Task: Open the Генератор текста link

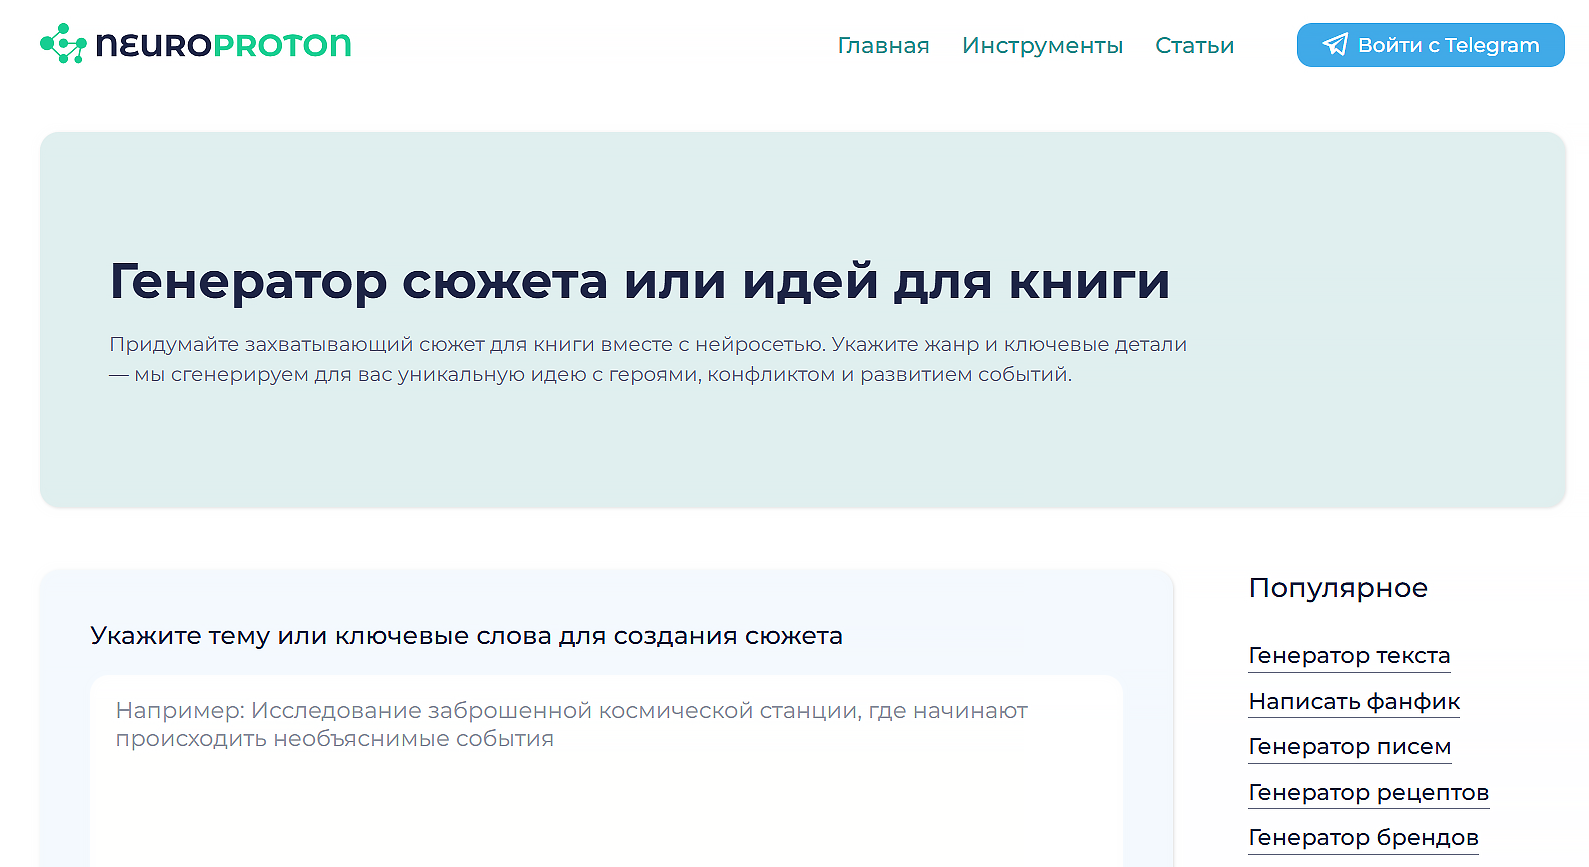Action: 1349,656
